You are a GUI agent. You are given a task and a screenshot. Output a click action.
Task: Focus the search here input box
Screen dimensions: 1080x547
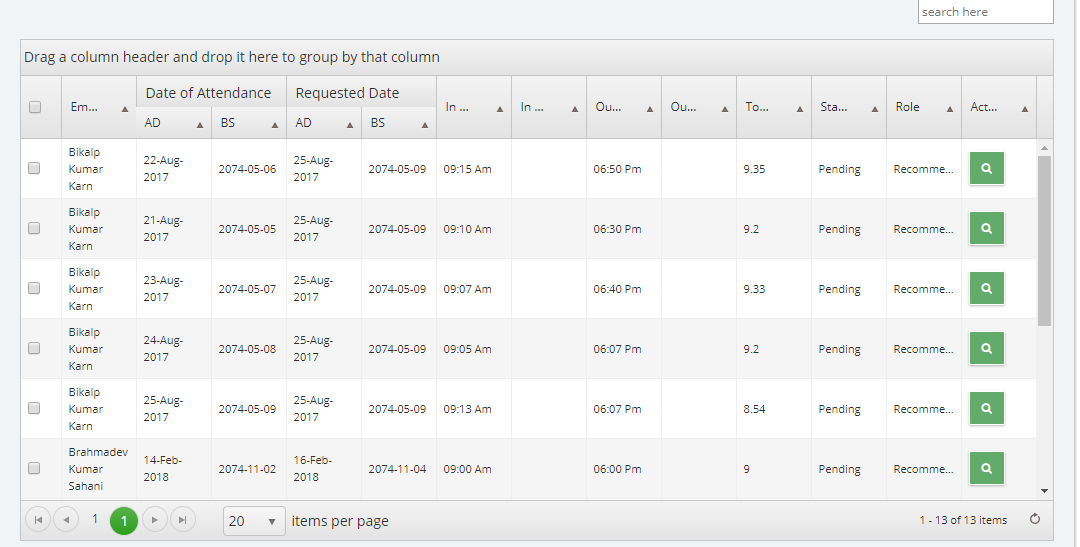click(986, 12)
